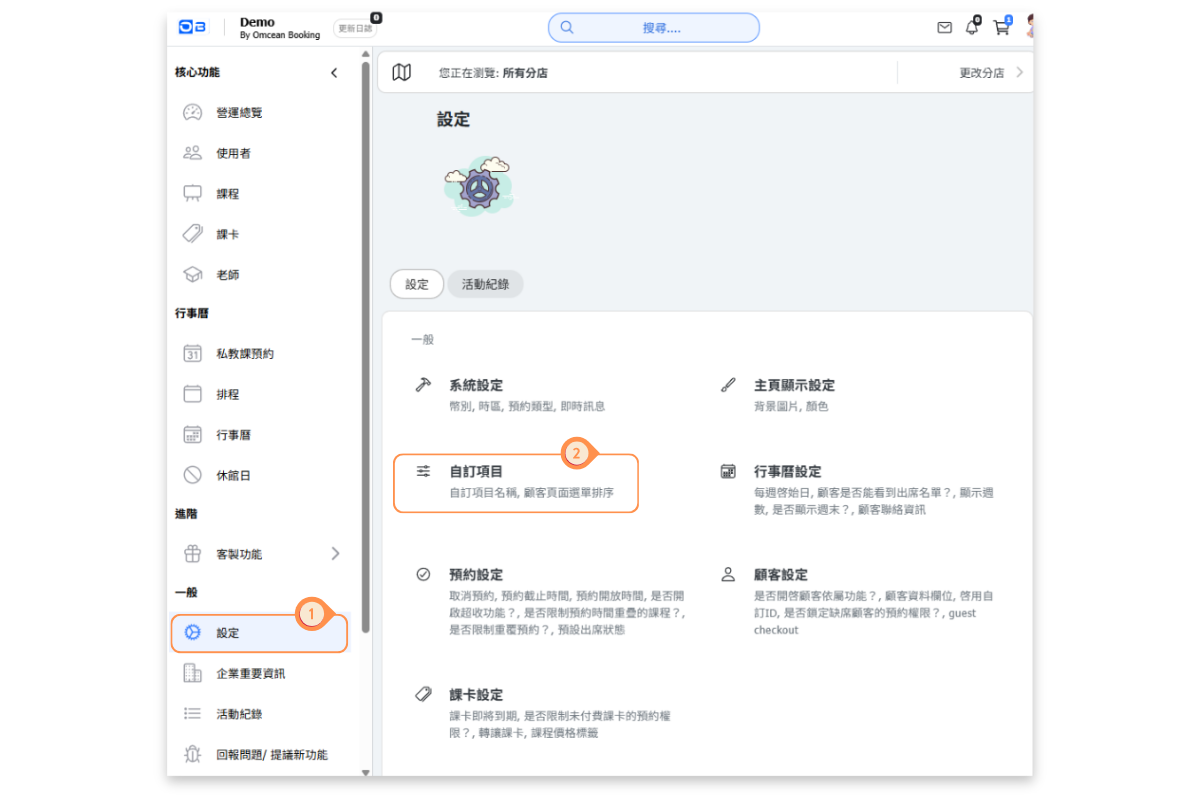Click the mail envelope icon

click(944, 28)
